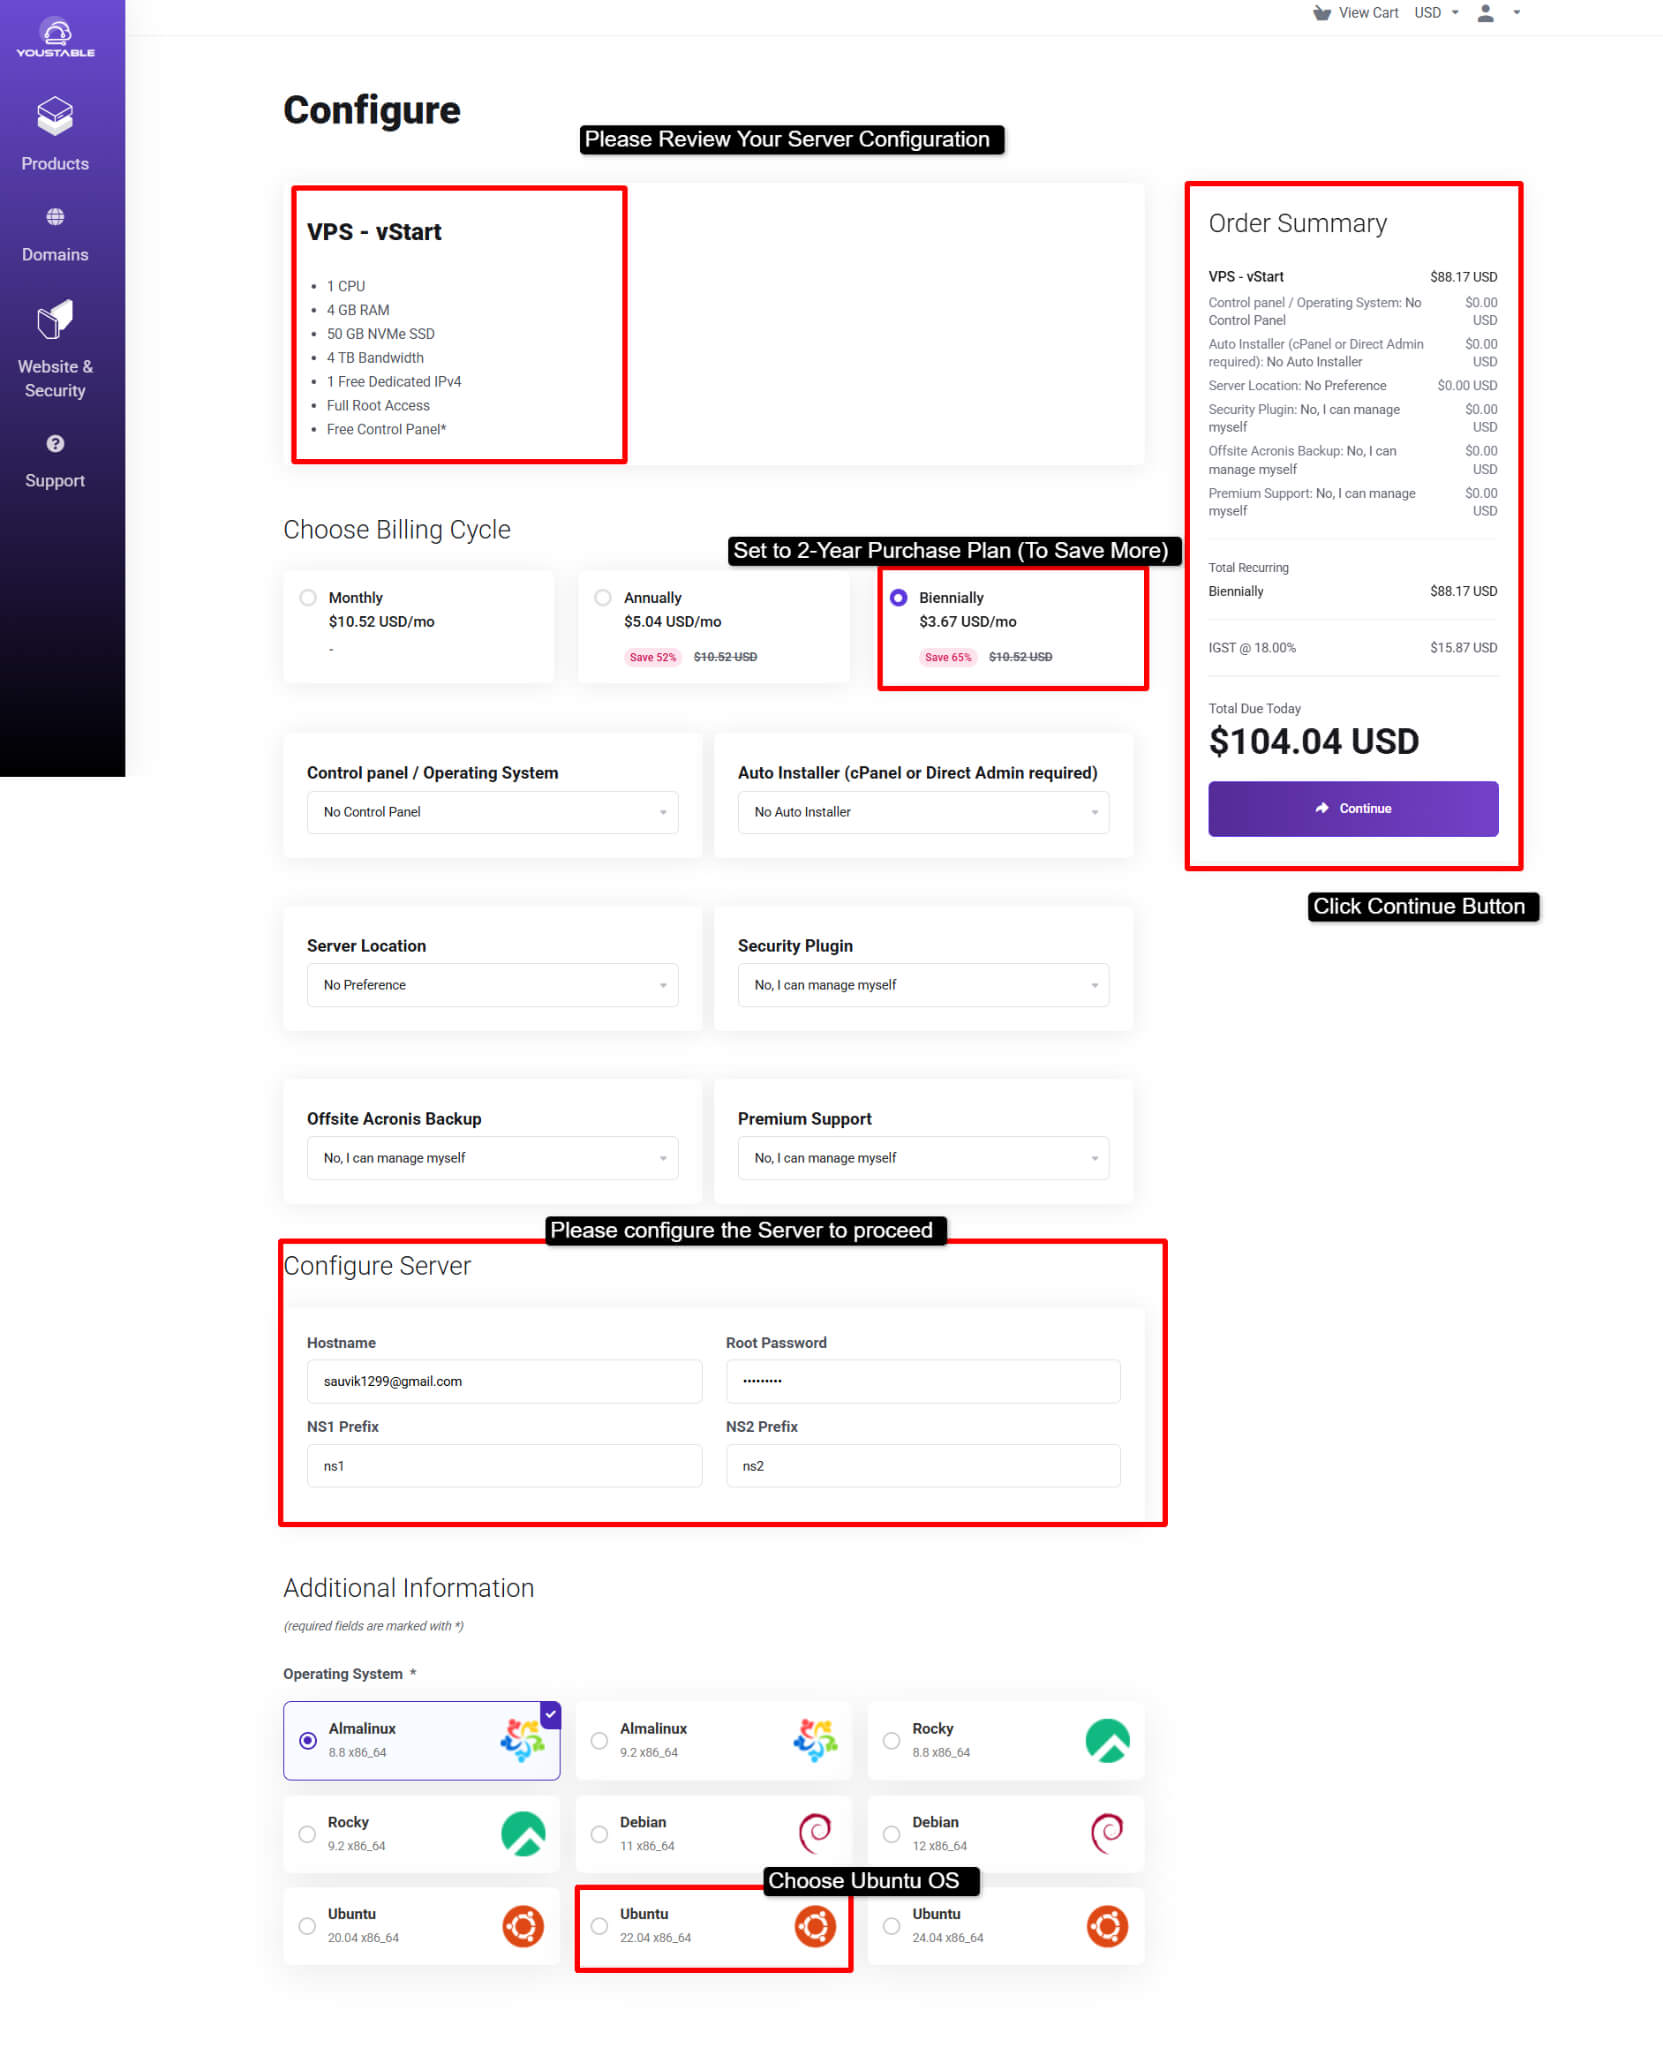This screenshot has height=2048, width=1663.
Task: Click the "Save 65%" badge under Biennially
Action: coord(948,657)
